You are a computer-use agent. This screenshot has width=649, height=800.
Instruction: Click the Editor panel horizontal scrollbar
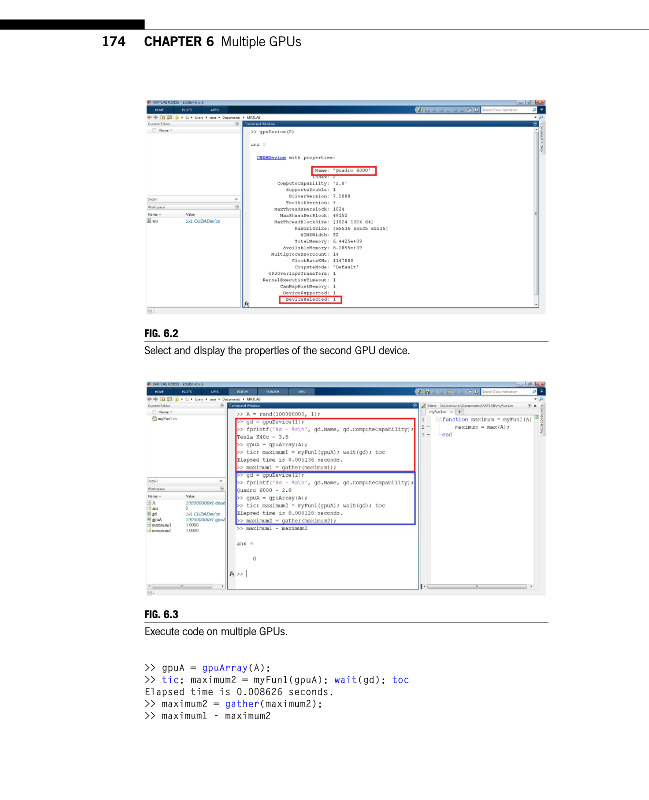pos(475,585)
